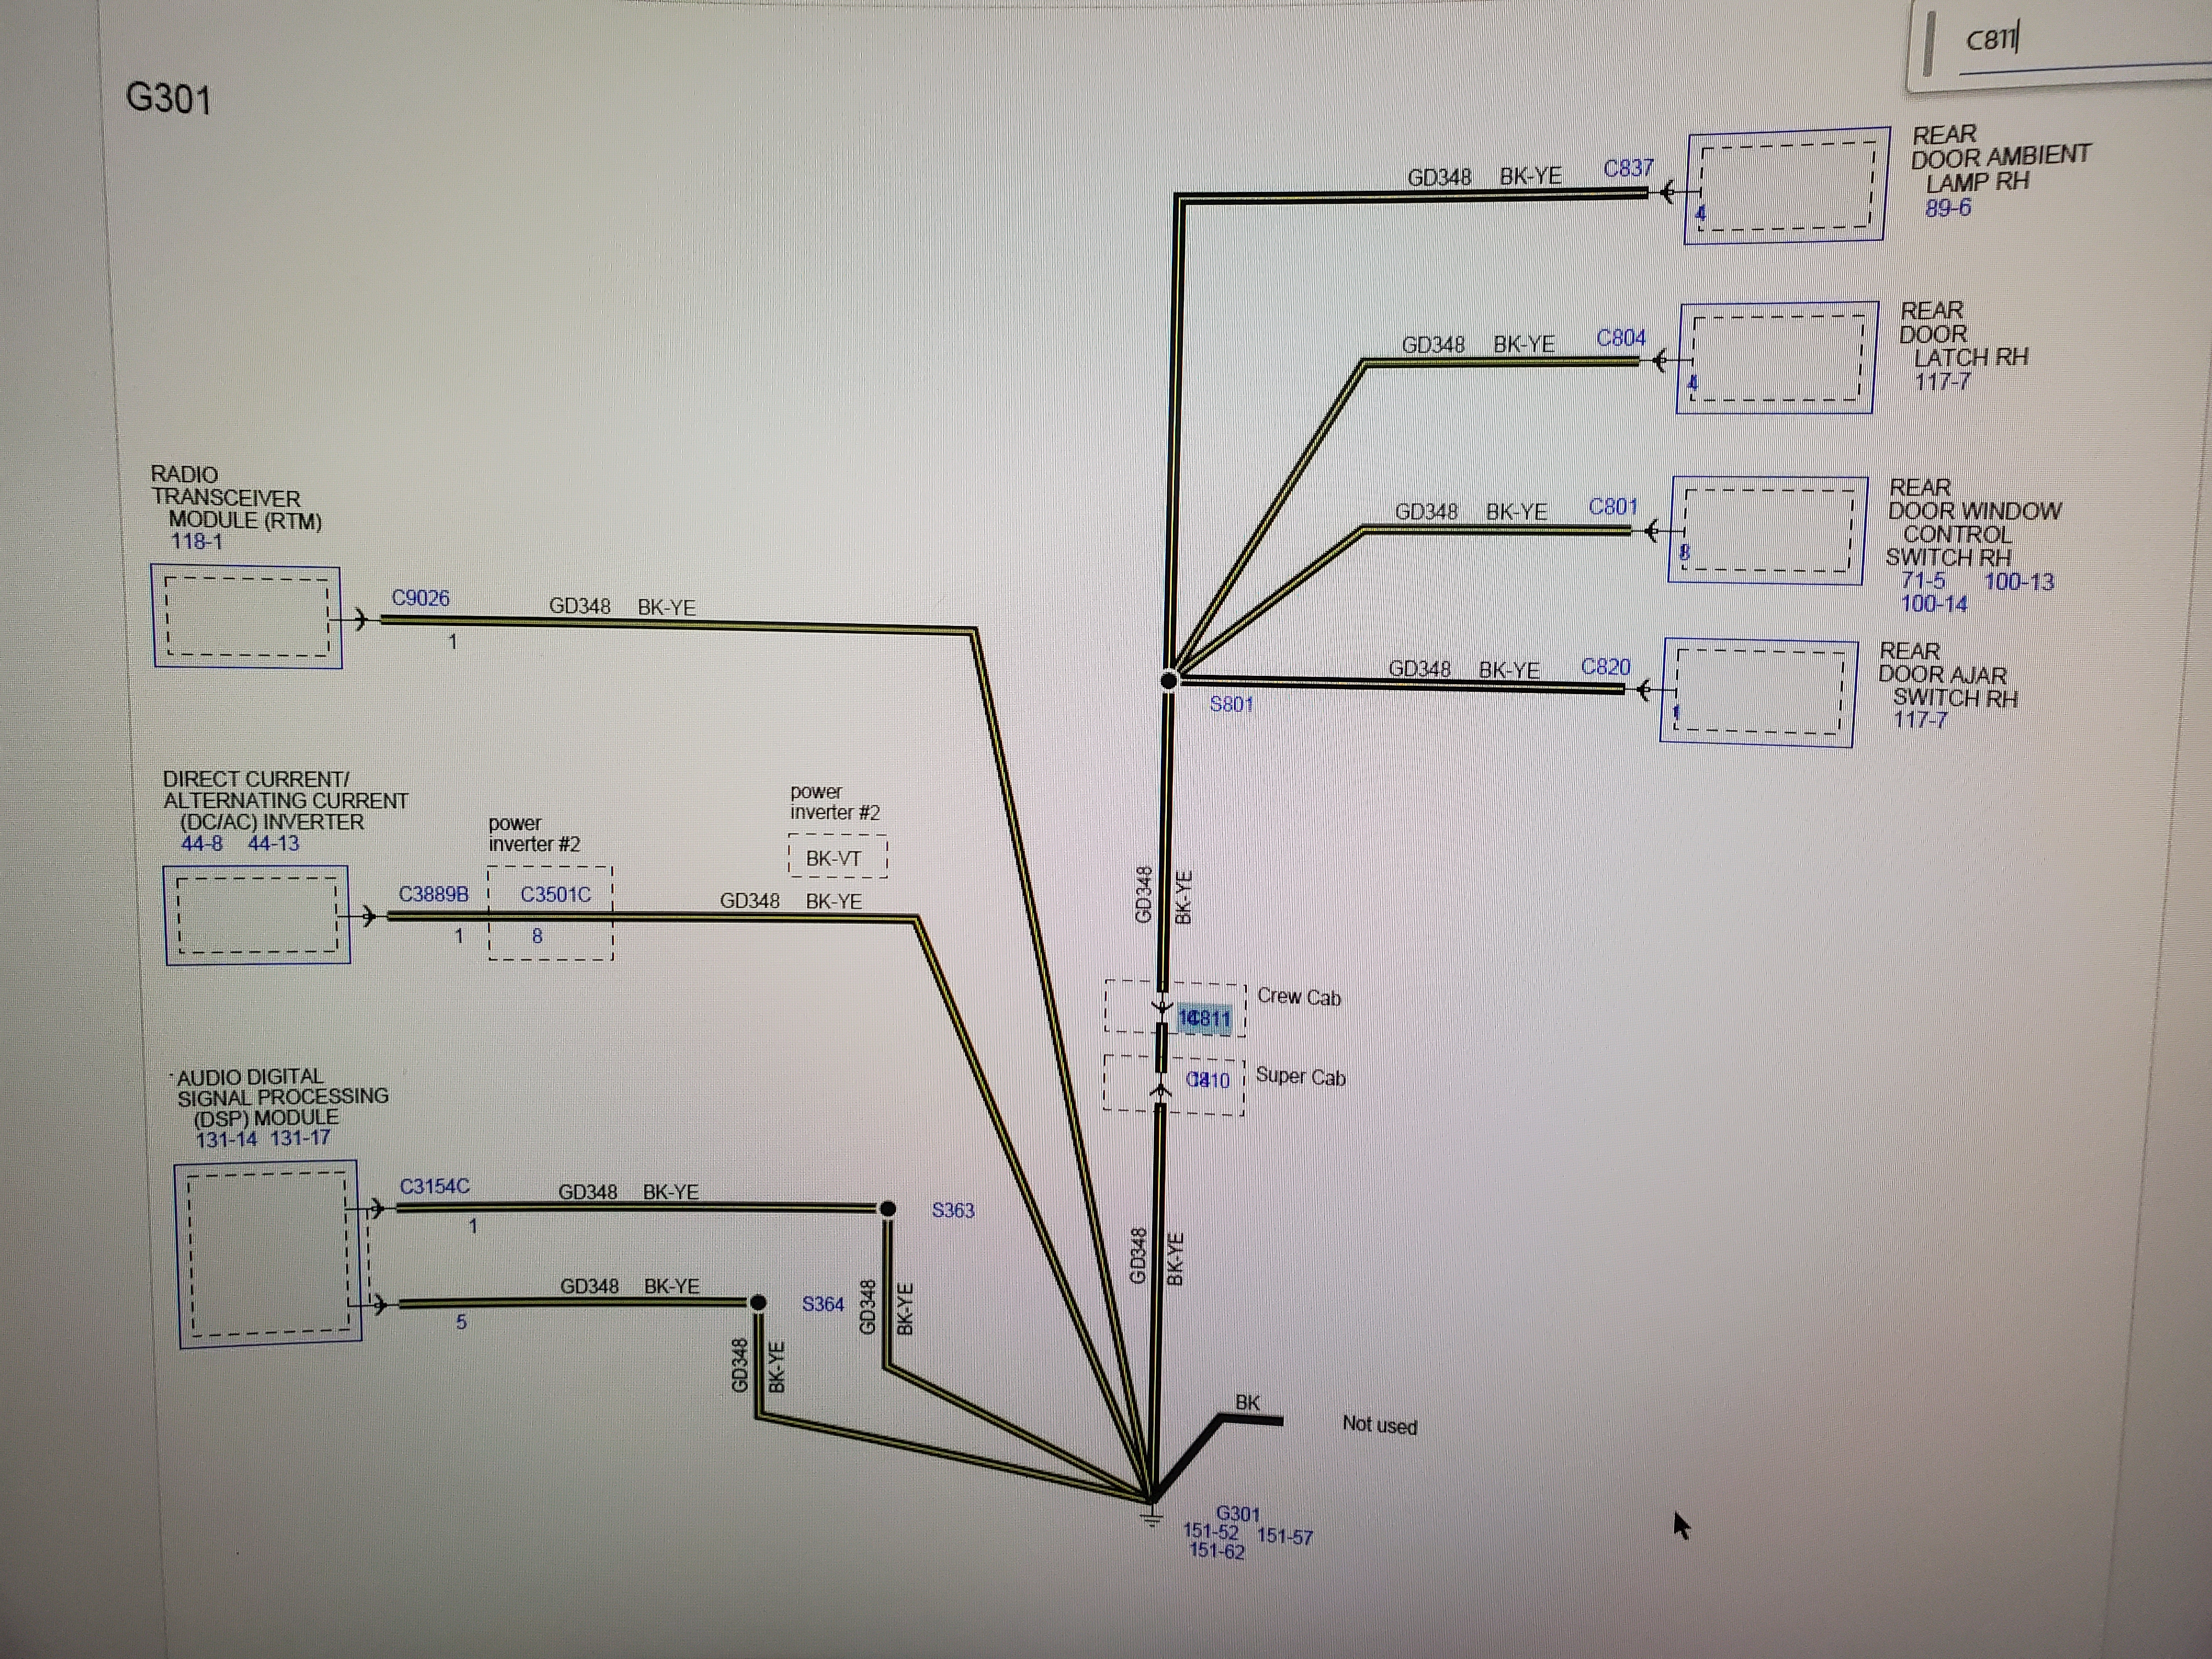
Task: Open the C9026 connector link
Action: click(x=420, y=598)
